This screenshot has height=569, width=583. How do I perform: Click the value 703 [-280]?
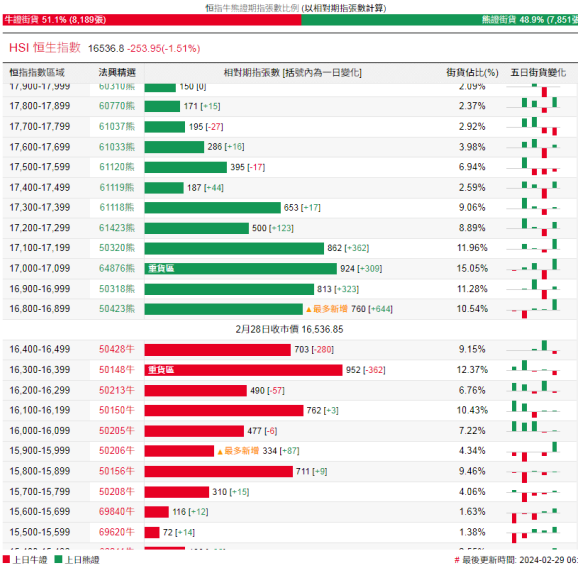click(314, 350)
